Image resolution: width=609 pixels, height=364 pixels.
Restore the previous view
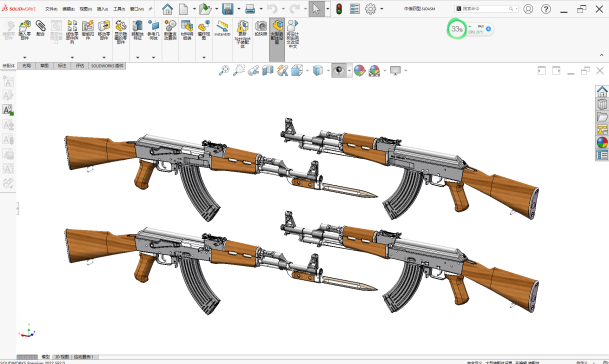coord(254,70)
